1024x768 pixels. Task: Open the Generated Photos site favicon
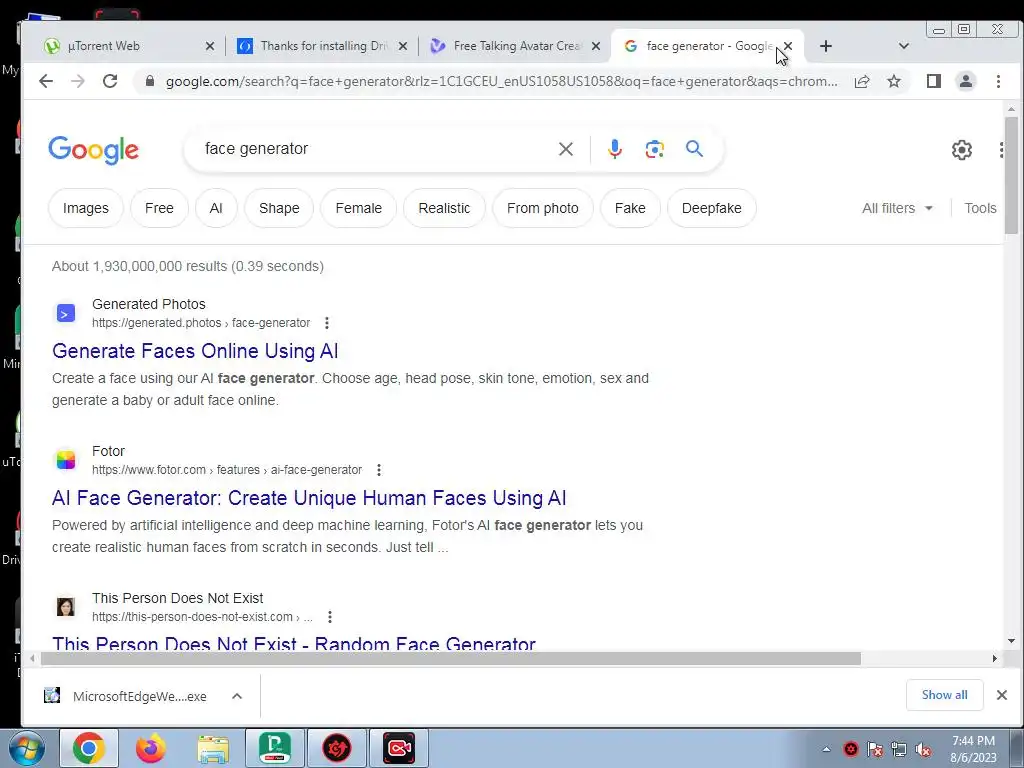65,313
